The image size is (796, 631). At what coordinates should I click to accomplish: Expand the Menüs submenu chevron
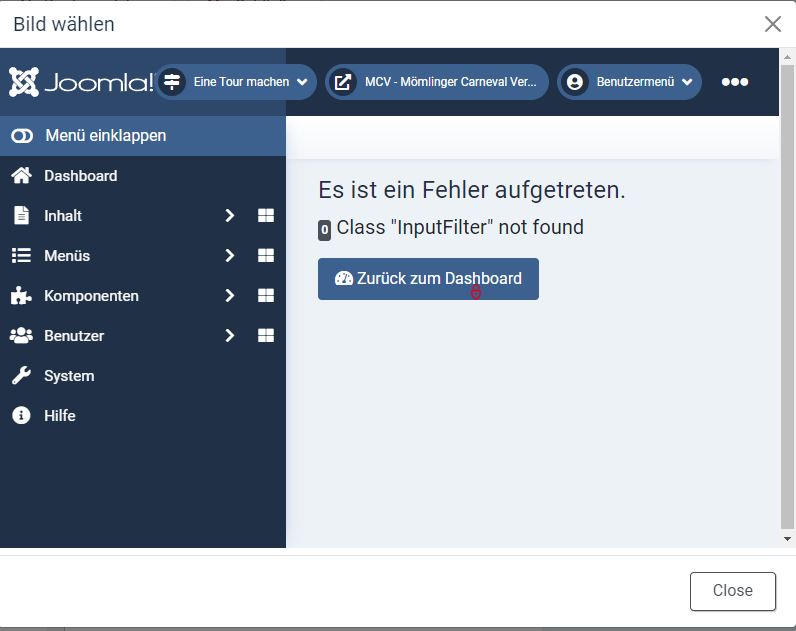[229, 256]
